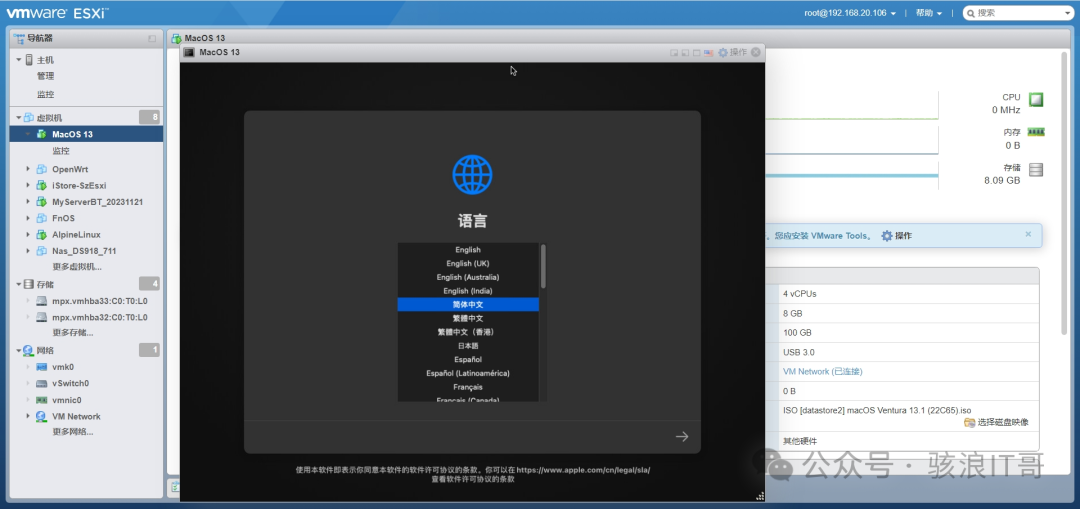1080x509 pixels.
Task: Open console actions gear (操作) in title bar
Action: [x=732, y=52]
